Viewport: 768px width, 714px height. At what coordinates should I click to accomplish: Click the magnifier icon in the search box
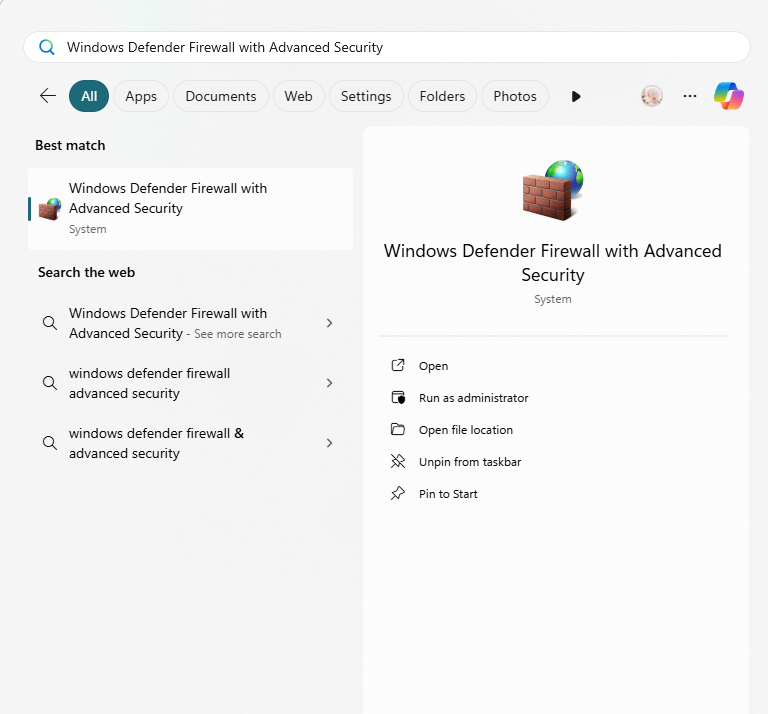click(x=47, y=48)
